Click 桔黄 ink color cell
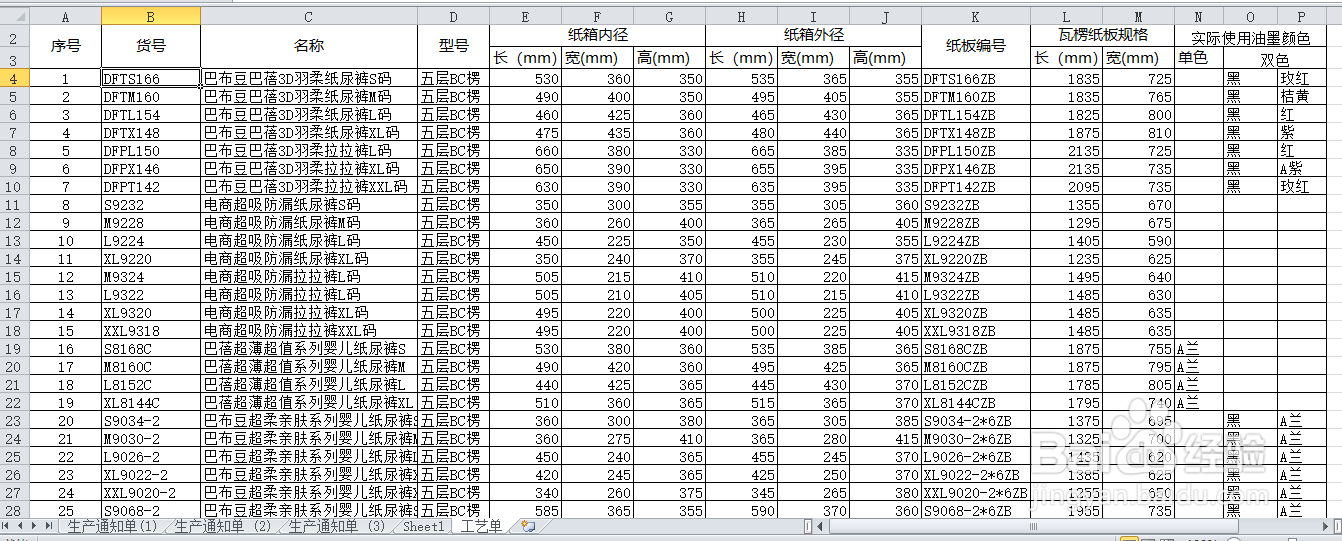The image size is (1342, 541). pos(1300,96)
